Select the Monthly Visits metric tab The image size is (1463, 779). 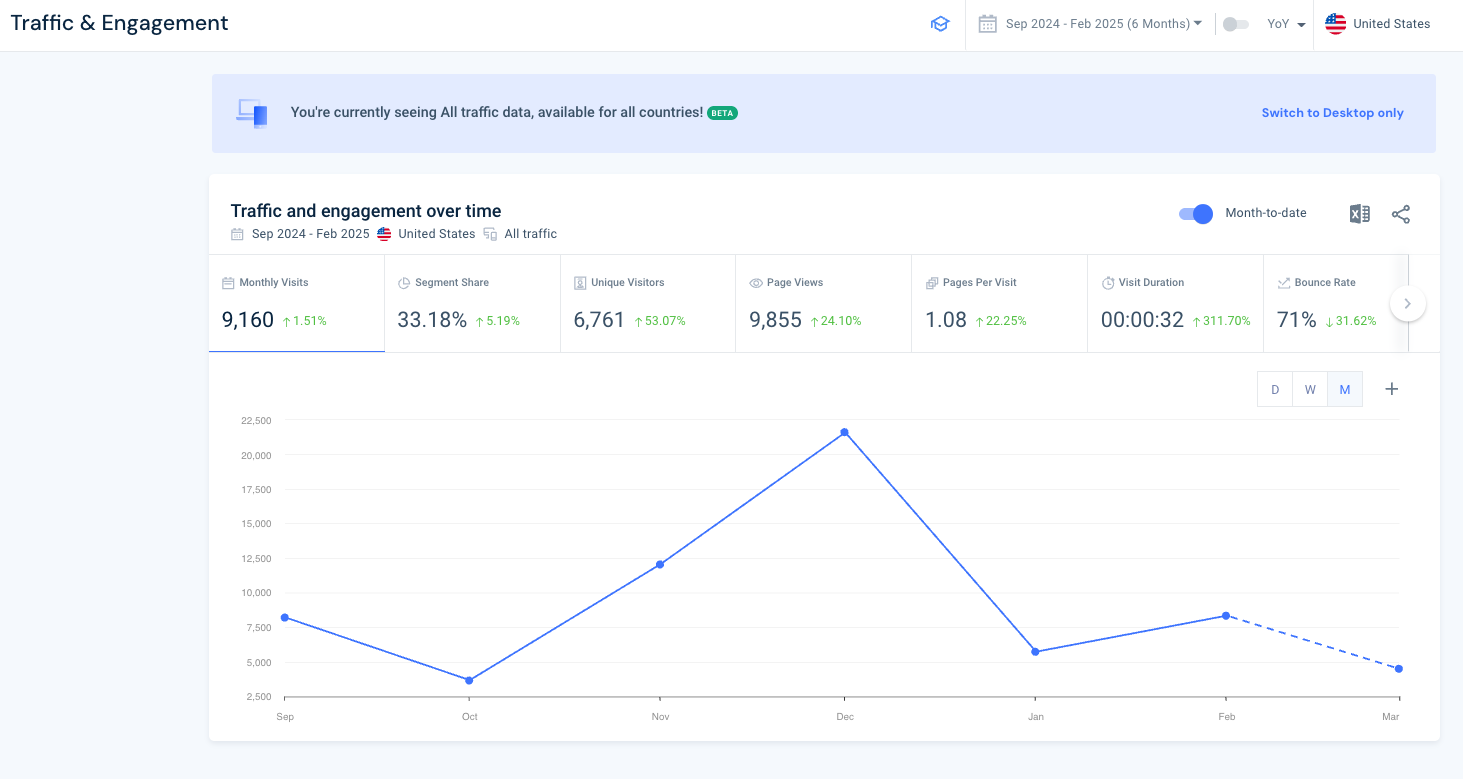click(x=296, y=303)
